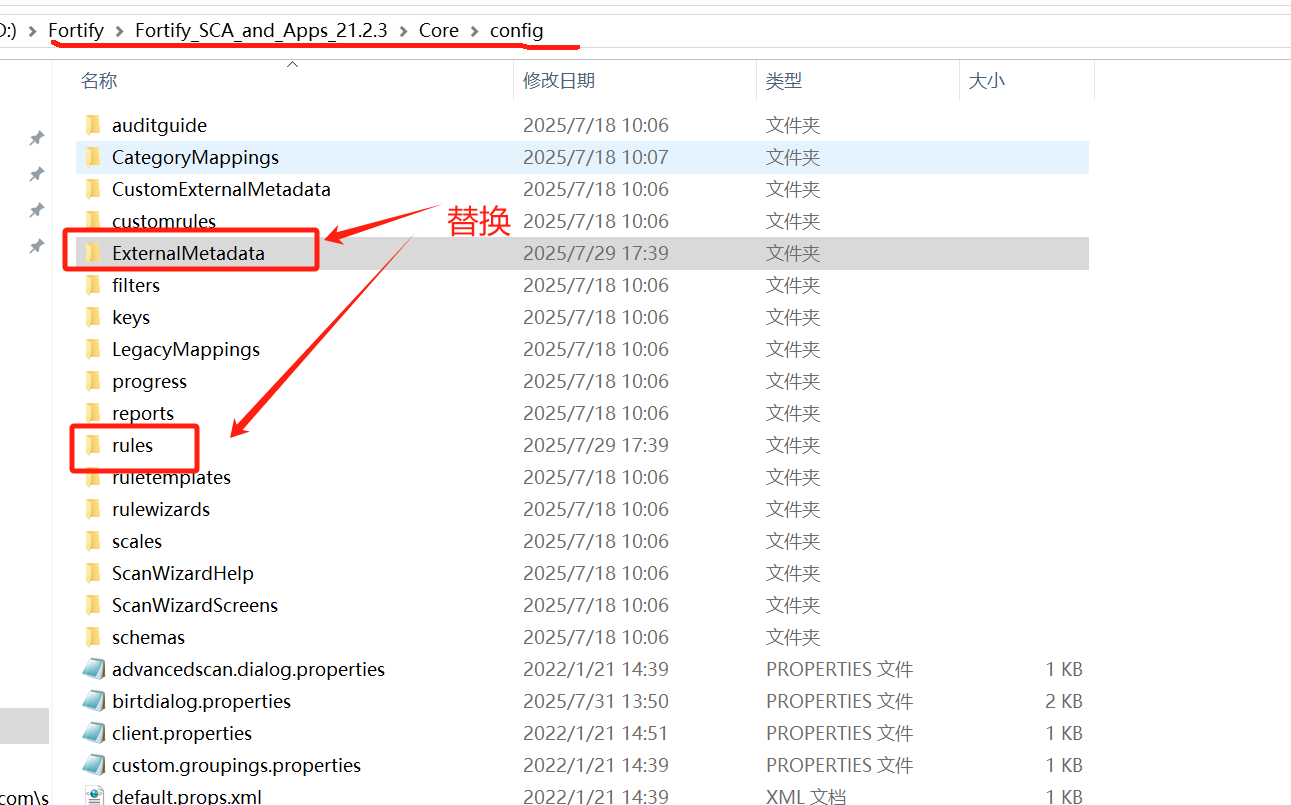Click the third pin icon in quick access
Image resolution: width=1291 pixels, height=805 pixels.
(36, 210)
